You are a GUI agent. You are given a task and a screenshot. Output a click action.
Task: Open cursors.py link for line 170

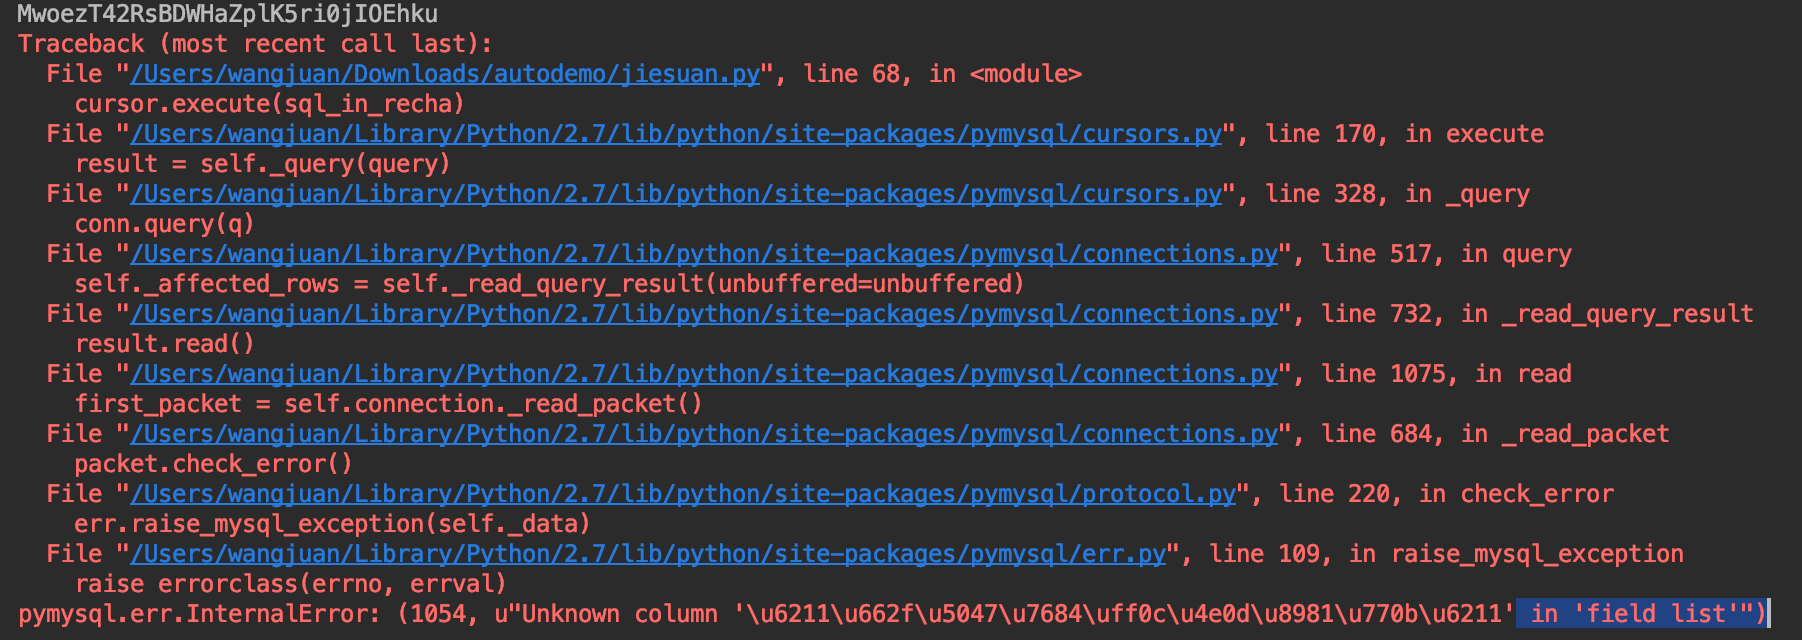pyautogui.click(x=676, y=134)
